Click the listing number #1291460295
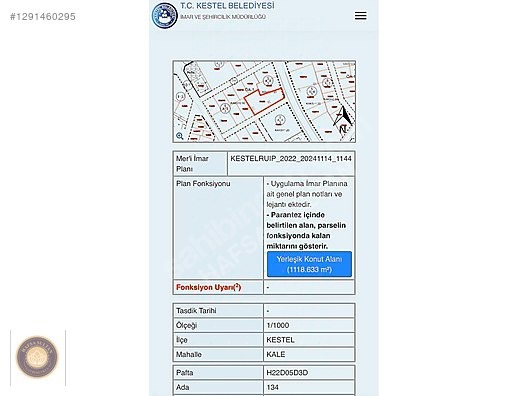Image resolution: width=528 pixels, height=396 pixels. coord(43,17)
